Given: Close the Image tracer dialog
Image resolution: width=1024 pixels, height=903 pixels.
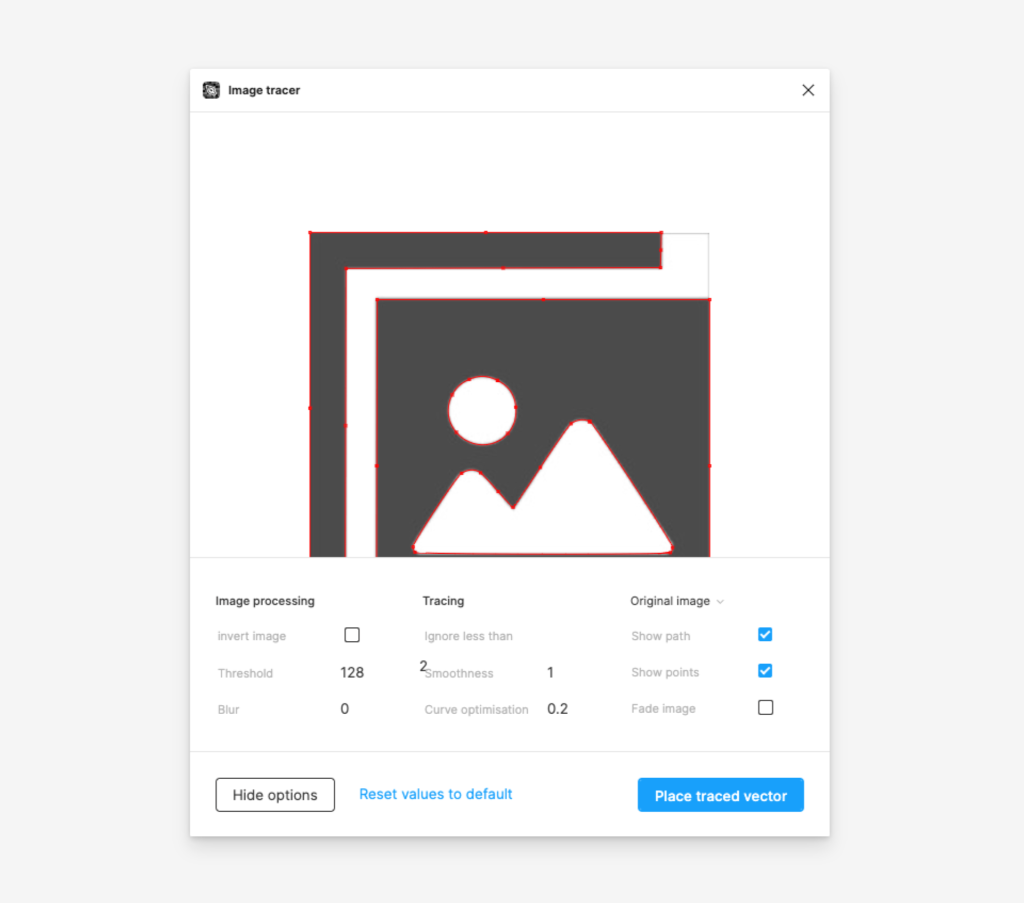Looking at the screenshot, I should click(x=808, y=90).
